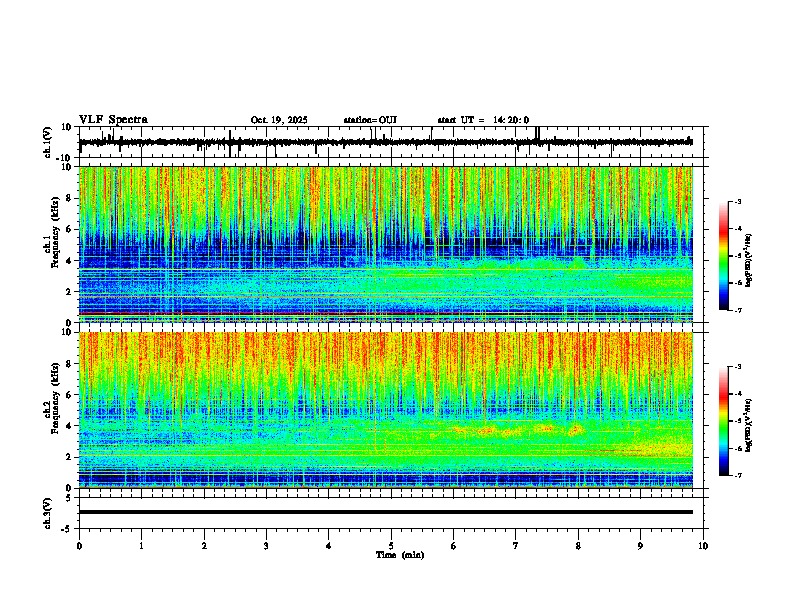This screenshot has height=612, width=792.
Task: Click the ch.1 spectrogram color bar
Action: point(724,256)
